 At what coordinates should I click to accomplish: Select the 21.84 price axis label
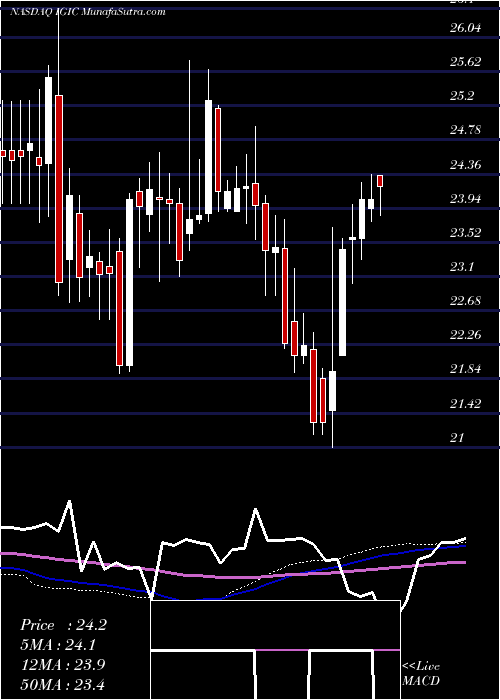[465, 369]
